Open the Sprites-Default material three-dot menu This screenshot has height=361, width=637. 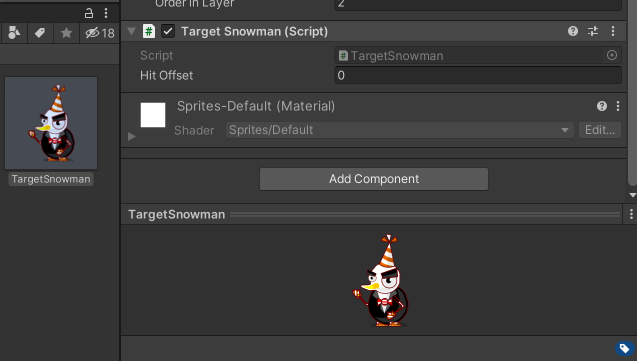(618, 106)
